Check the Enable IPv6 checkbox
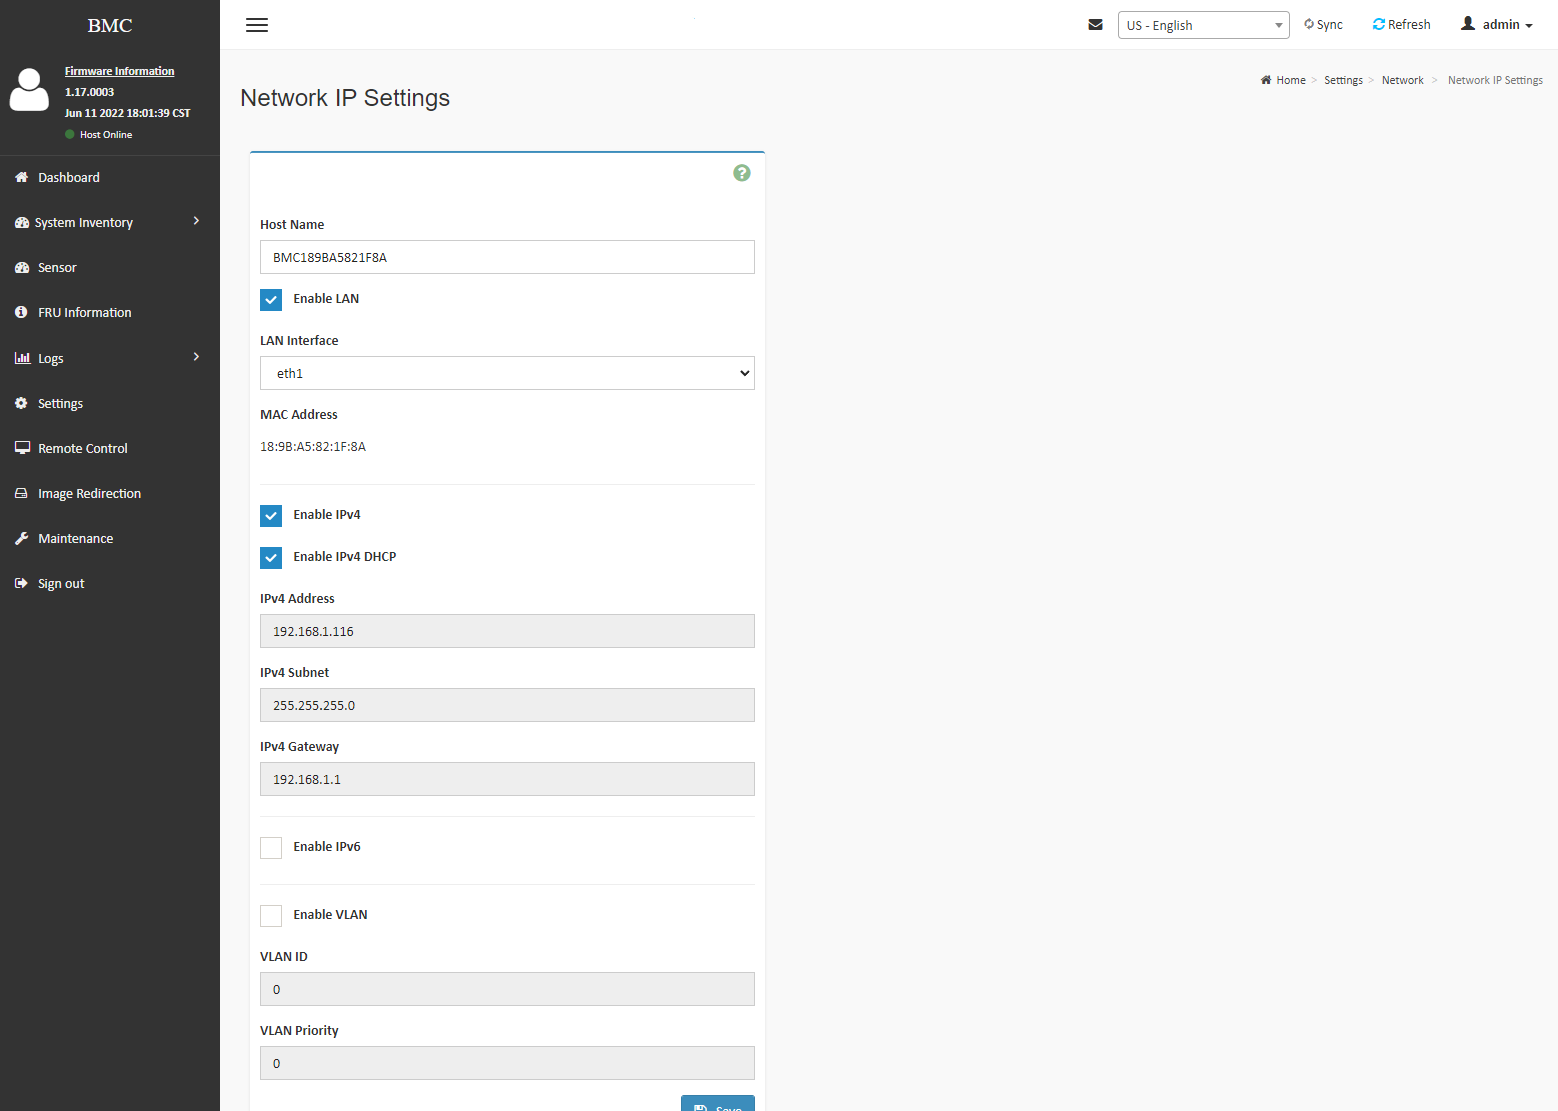1558x1111 pixels. (271, 847)
